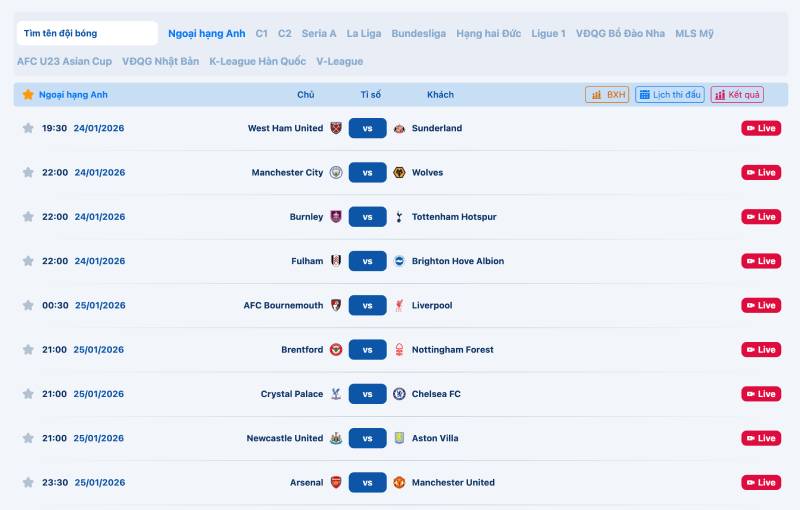Click the Burnley crest icon
Viewport: 800px width, 510px height.
coord(336,217)
